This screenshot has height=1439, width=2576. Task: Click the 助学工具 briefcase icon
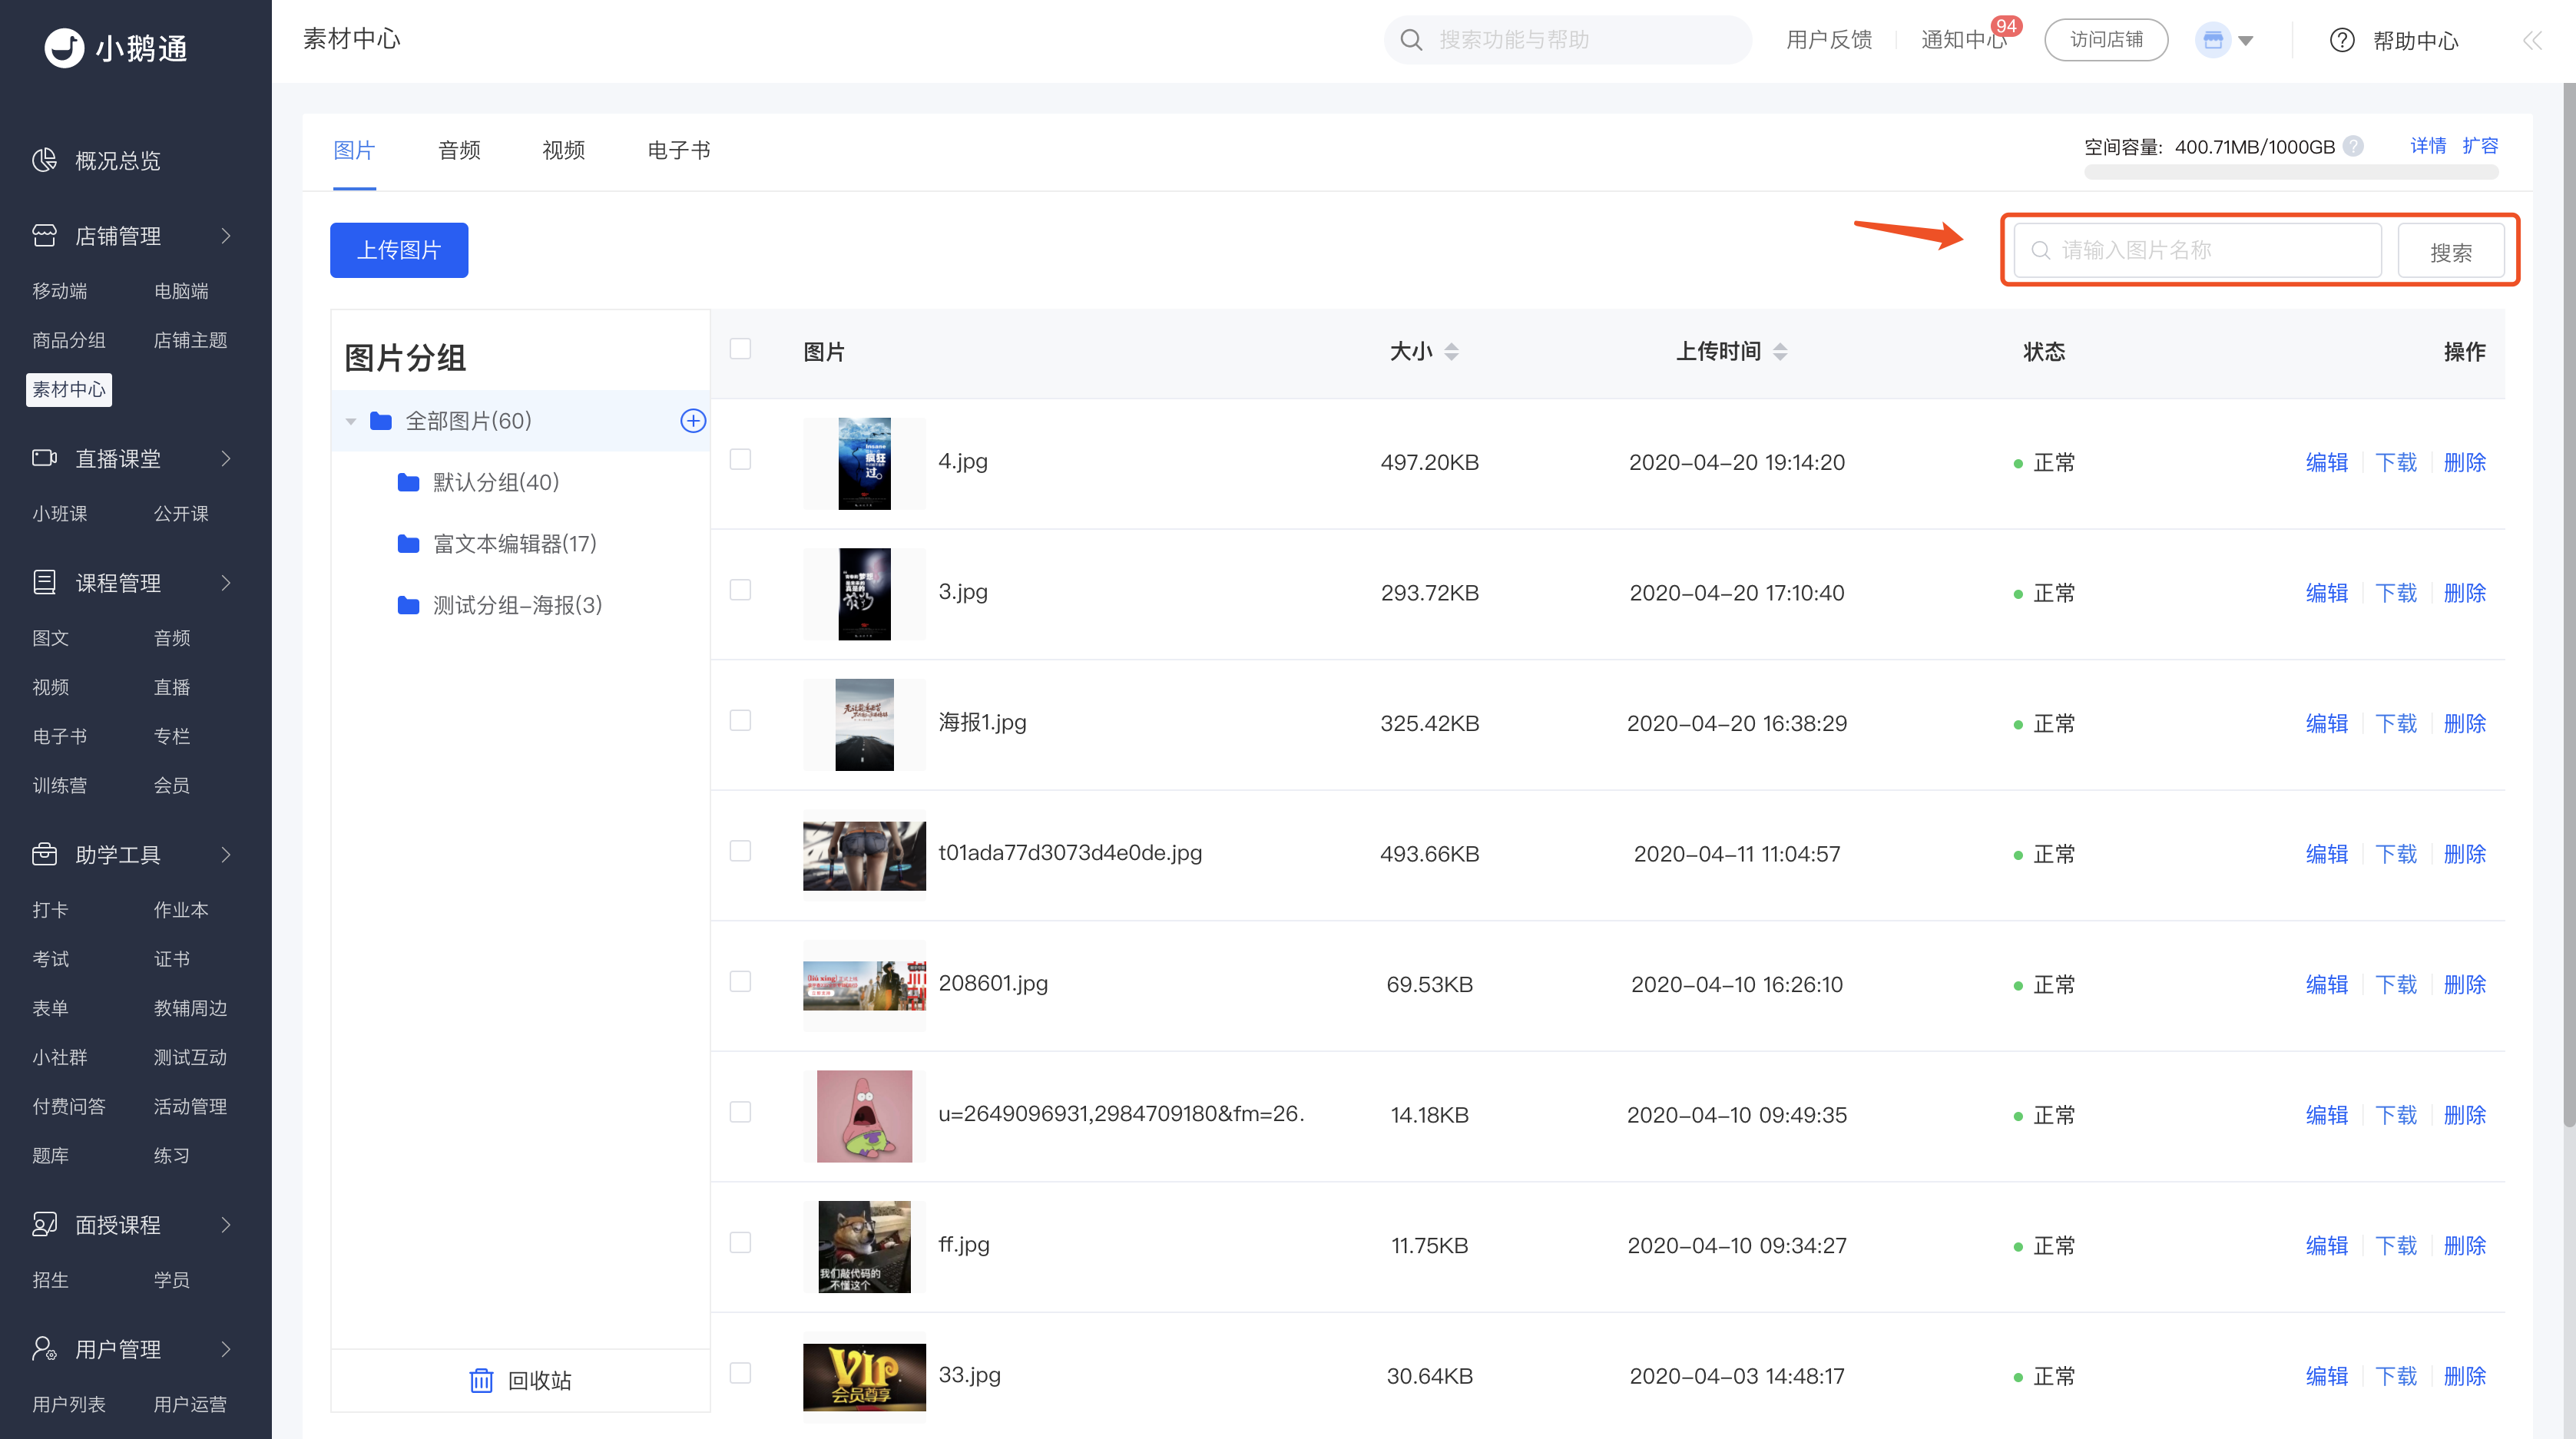coord(45,854)
